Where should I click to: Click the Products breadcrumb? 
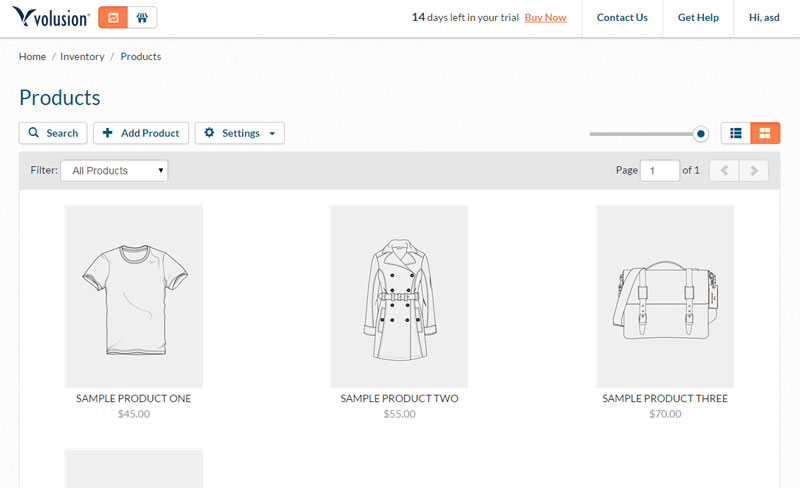click(x=141, y=57)
